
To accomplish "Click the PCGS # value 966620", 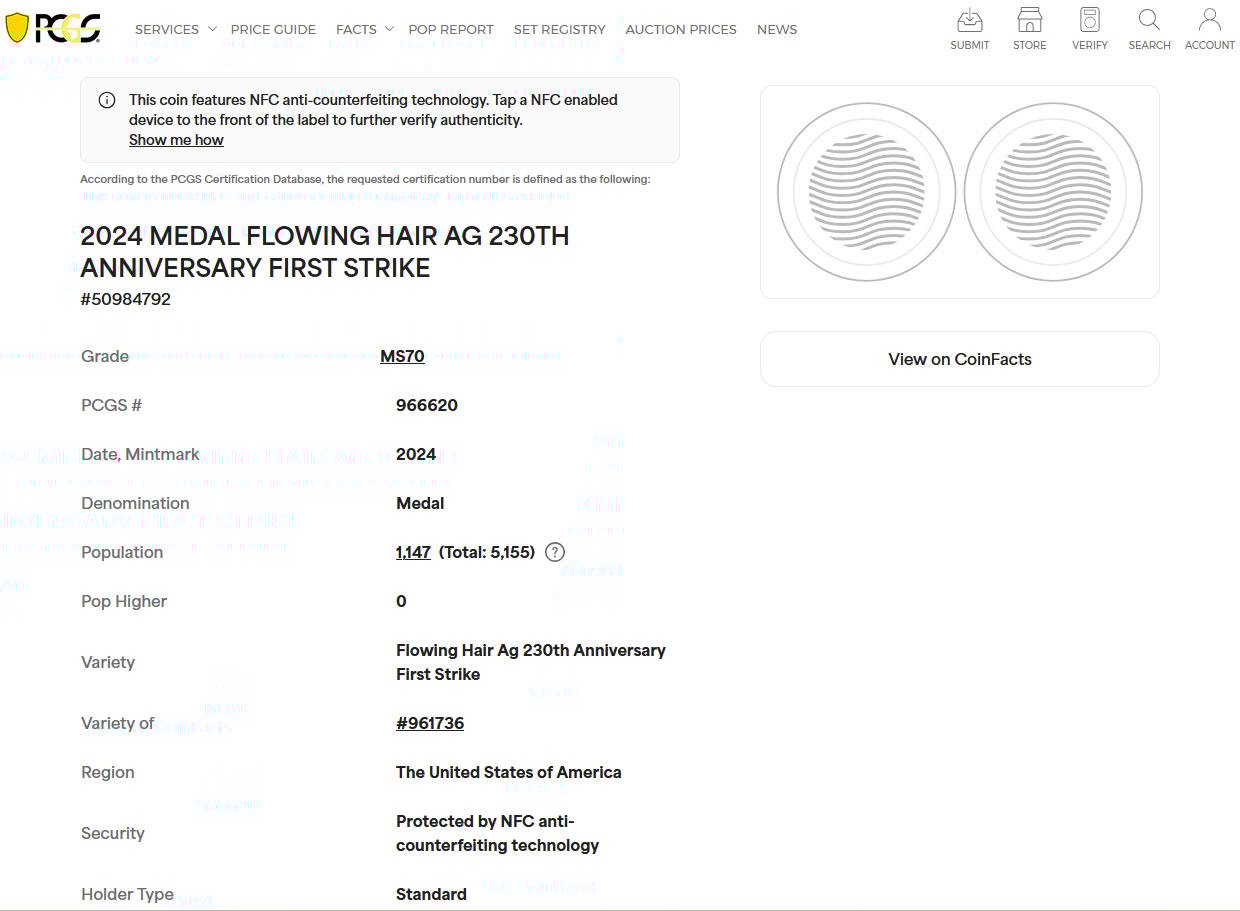I will (427, 405).
